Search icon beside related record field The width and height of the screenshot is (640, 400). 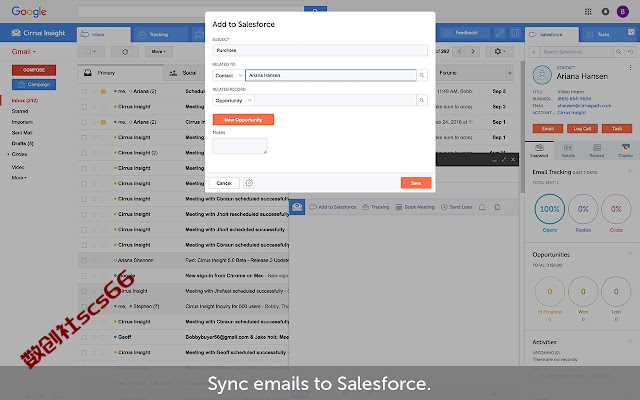coord(422,100)
